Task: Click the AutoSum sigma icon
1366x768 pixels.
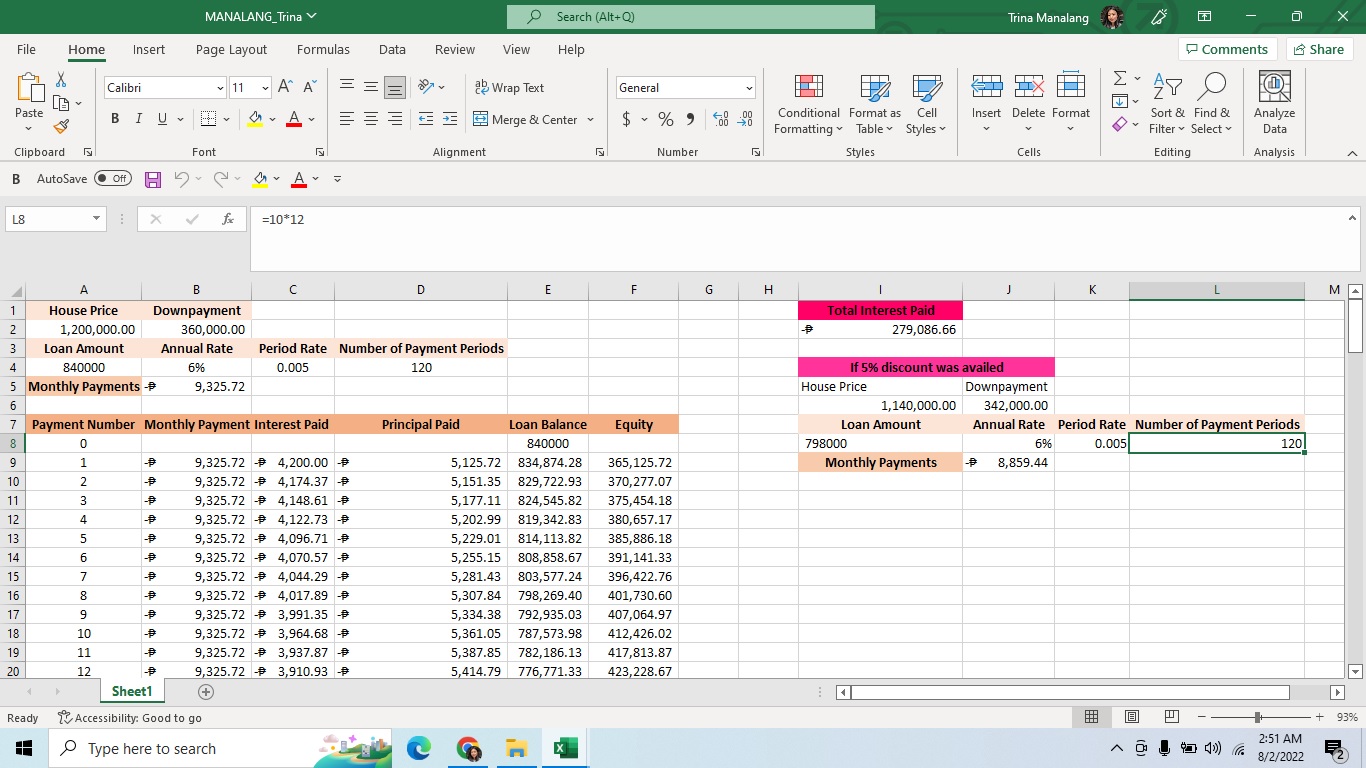Action: [1120, 79]
